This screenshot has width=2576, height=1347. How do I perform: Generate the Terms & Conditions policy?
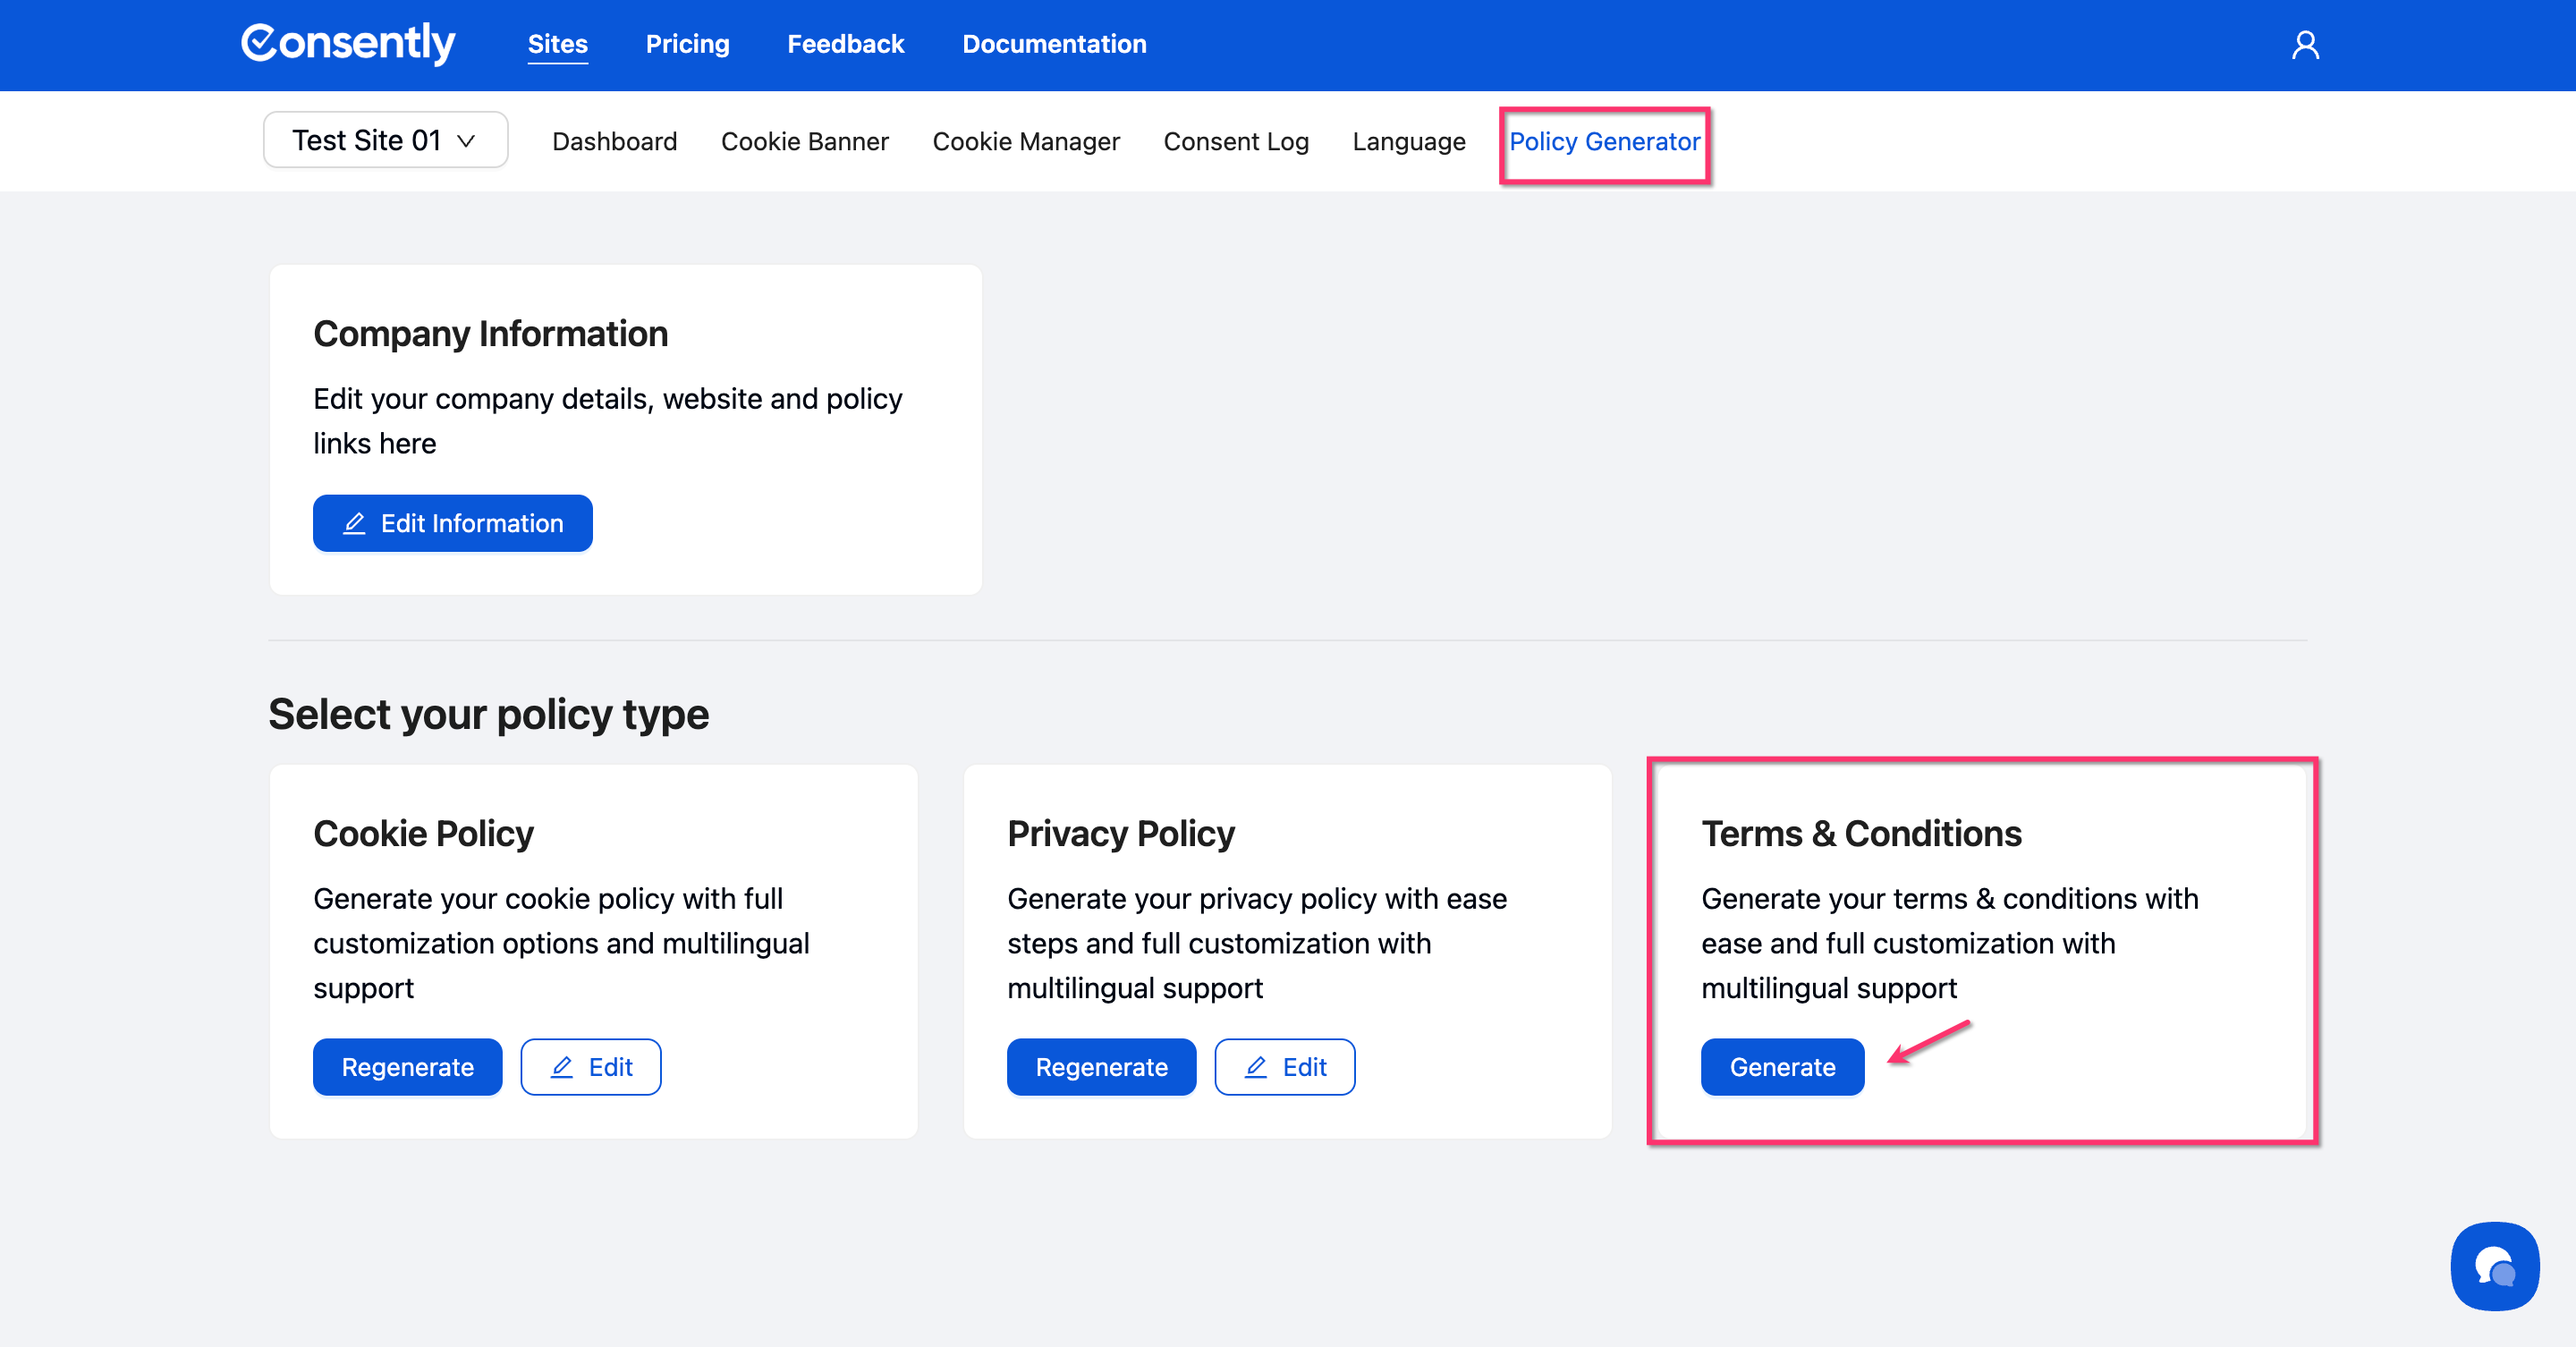1781,1067
